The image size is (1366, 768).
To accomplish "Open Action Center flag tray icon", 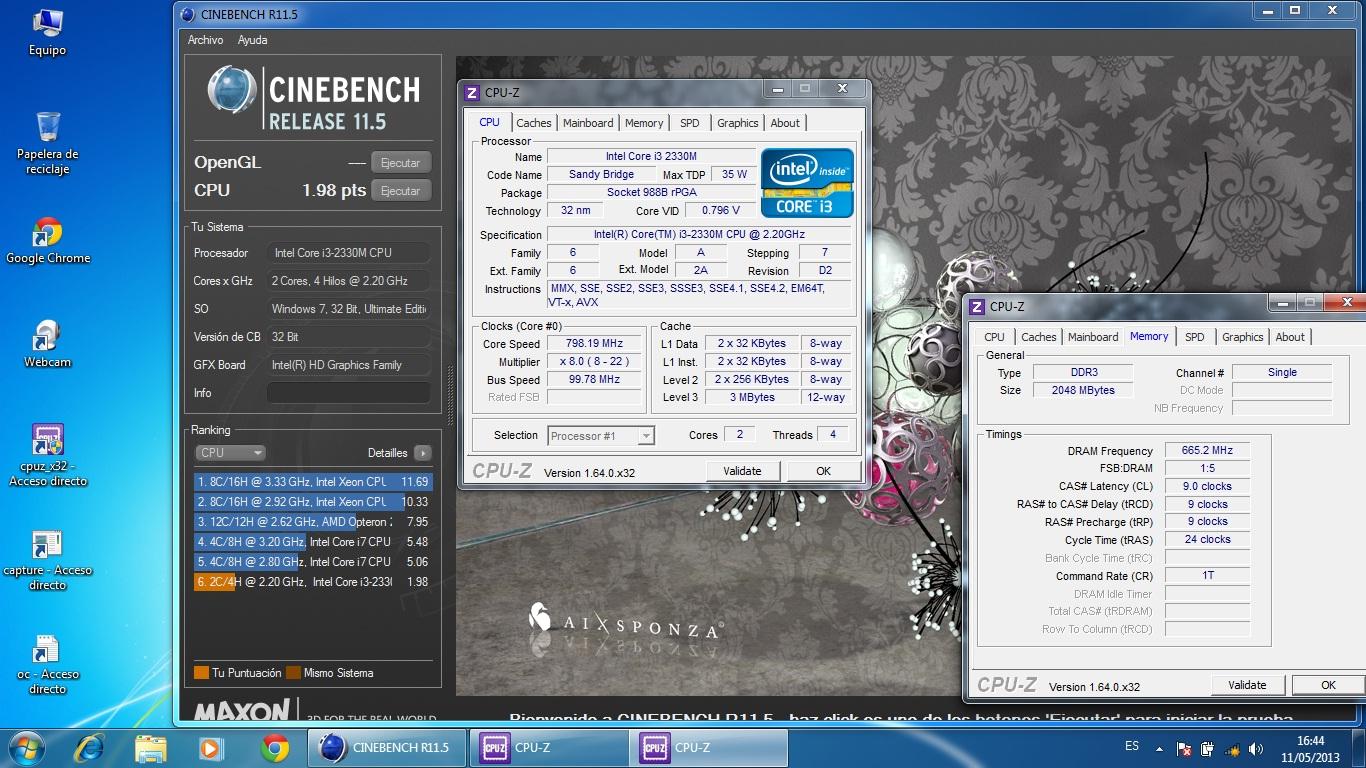I will [1183, 748].
